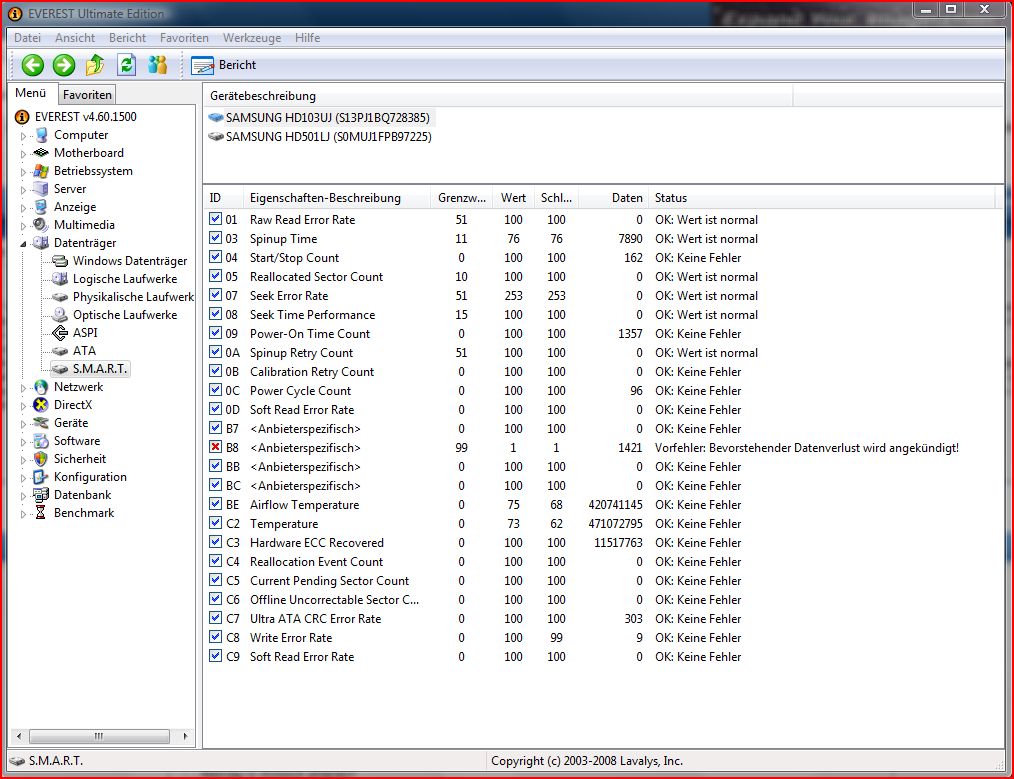
Task: Click the Netzwerk globe icon
Action: click(41, 387)
